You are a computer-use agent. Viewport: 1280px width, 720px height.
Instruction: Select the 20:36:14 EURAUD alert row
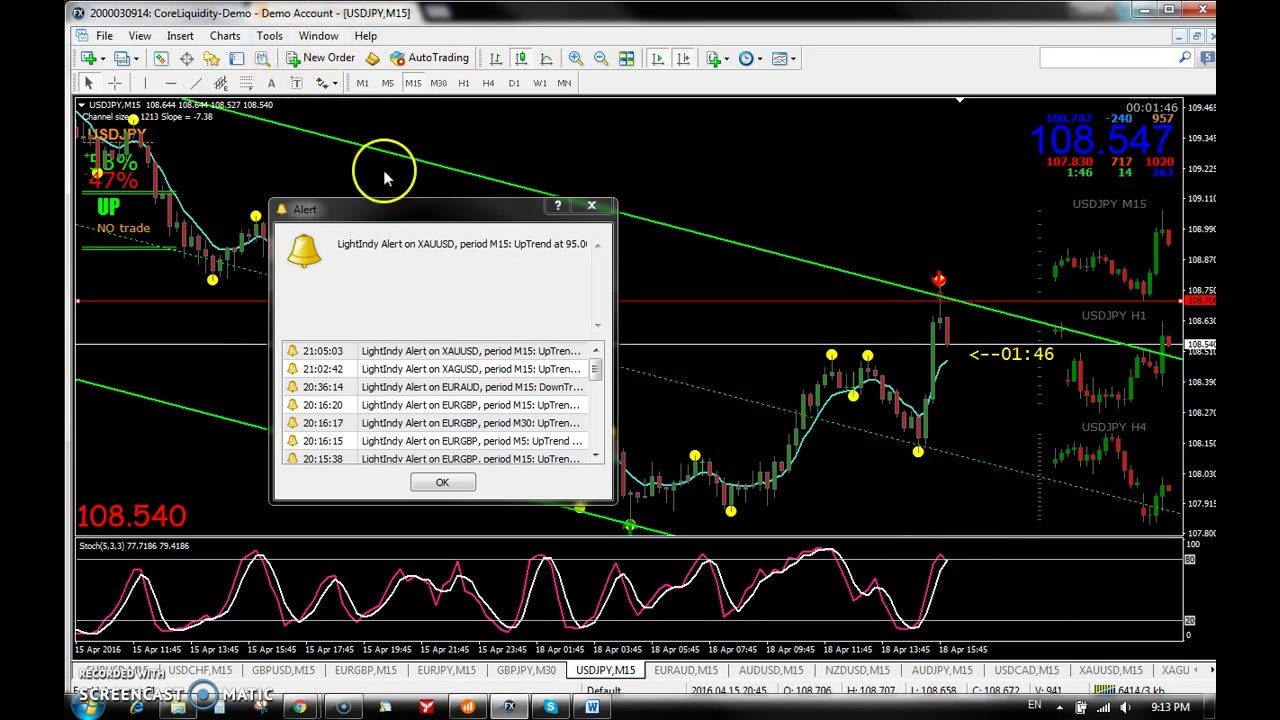pos(435,387)
